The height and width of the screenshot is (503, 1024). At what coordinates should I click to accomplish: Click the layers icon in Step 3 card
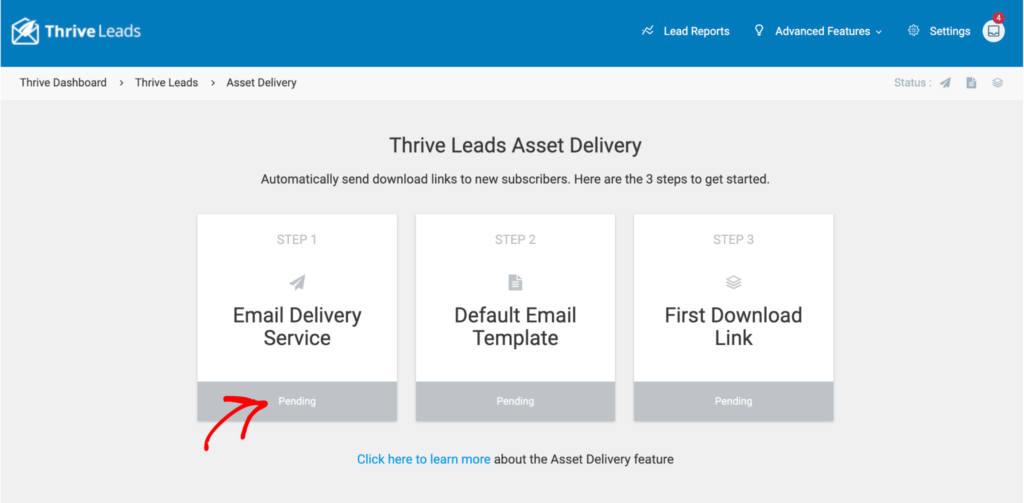[x=733, y=282]
